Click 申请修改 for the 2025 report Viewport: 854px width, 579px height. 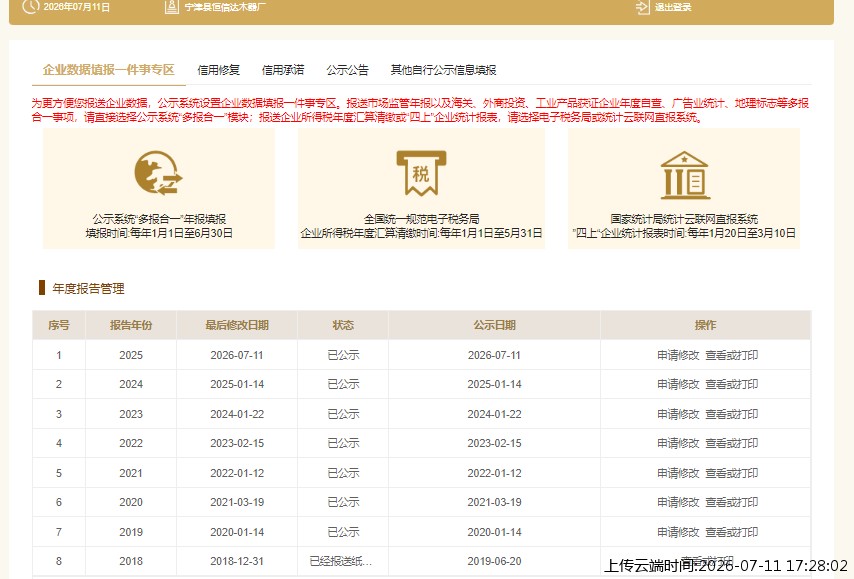point(678,355)
